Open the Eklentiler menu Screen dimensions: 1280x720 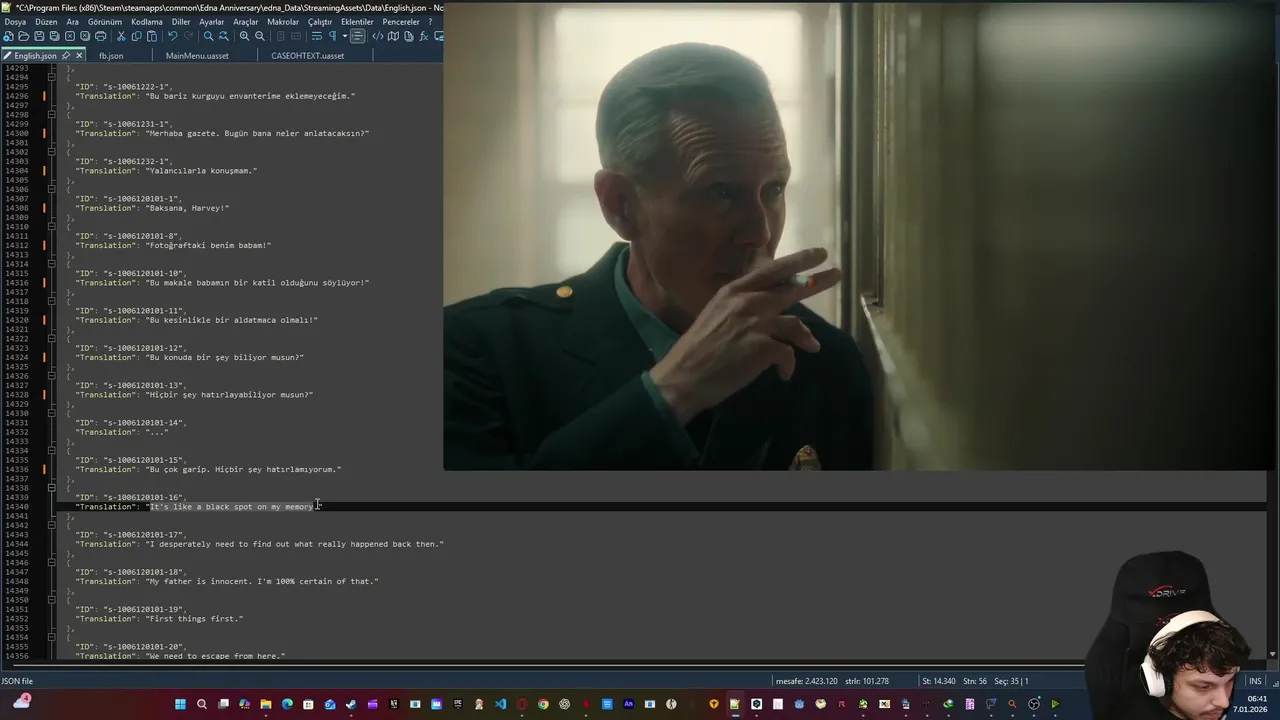click(x=357, y=22)
